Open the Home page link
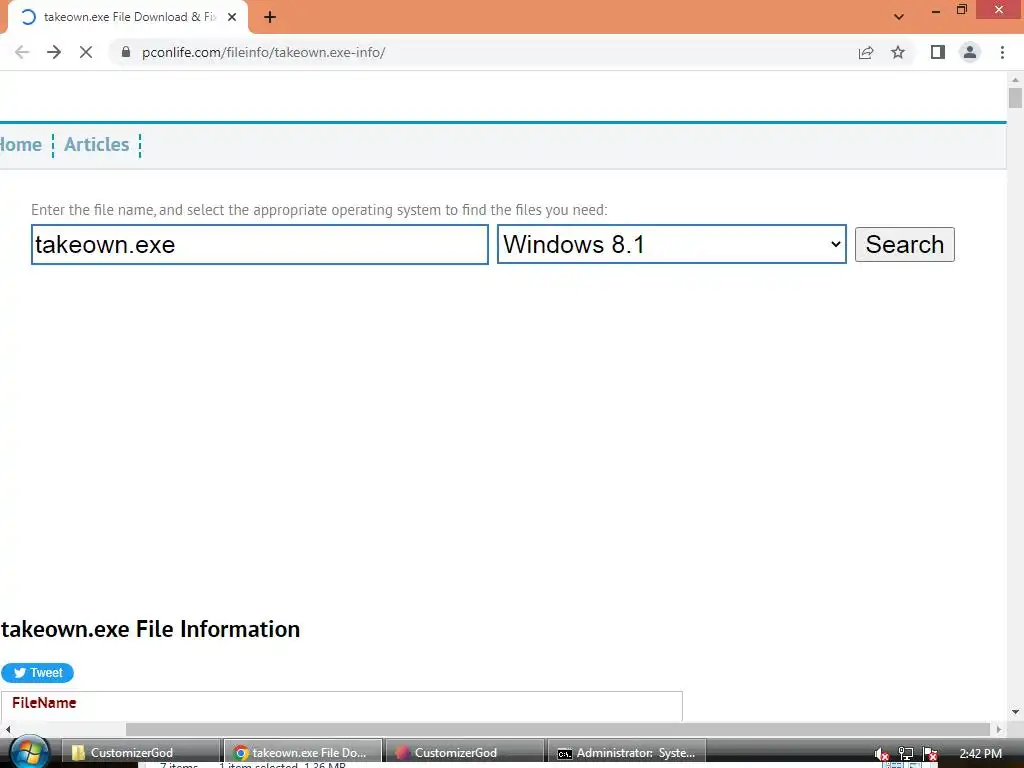This screenshot has width=1024, height=768. tap(20, 144)
